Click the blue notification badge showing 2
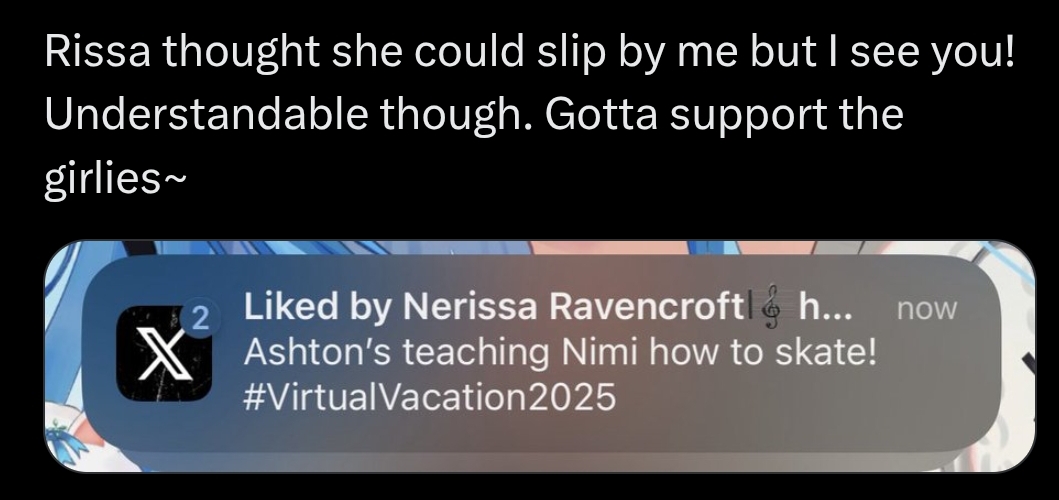 pos(199,319)
